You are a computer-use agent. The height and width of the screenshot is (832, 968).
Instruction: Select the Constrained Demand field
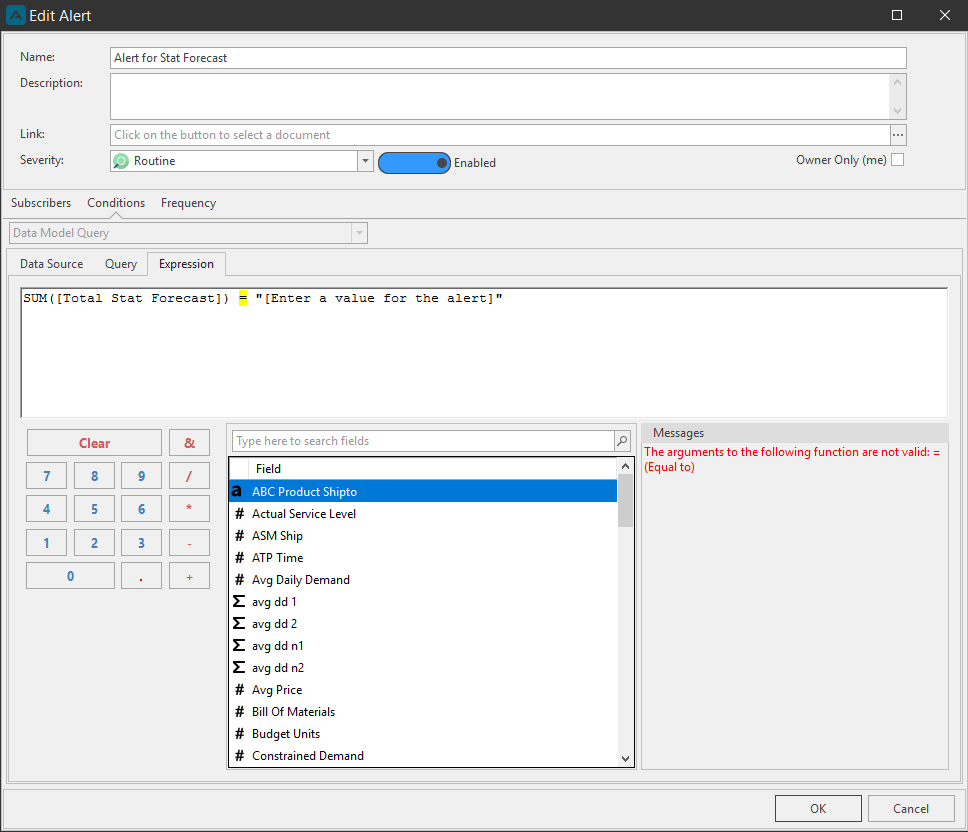point(423,755)
